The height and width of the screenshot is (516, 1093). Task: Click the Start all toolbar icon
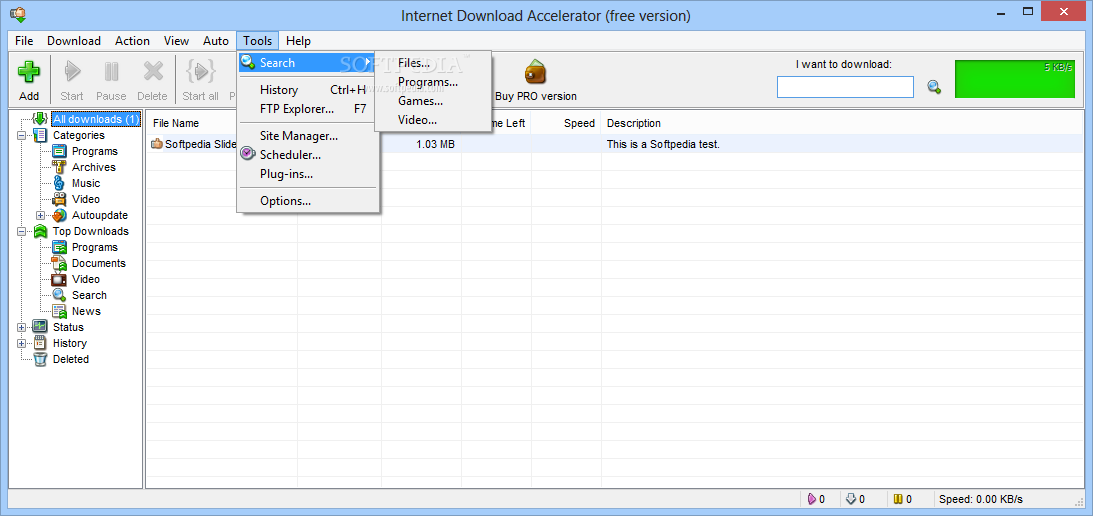tap(200, 72)
